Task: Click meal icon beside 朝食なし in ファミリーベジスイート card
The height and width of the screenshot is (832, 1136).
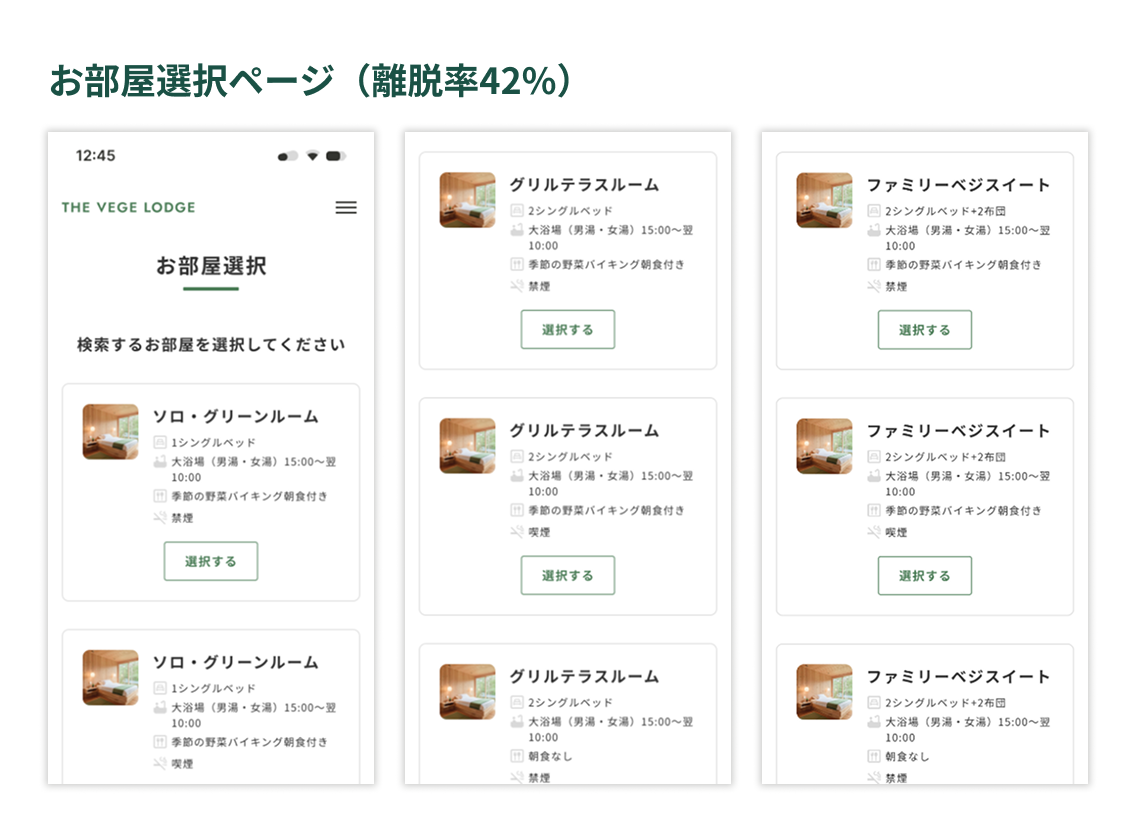Action: (x=874, y=756)
